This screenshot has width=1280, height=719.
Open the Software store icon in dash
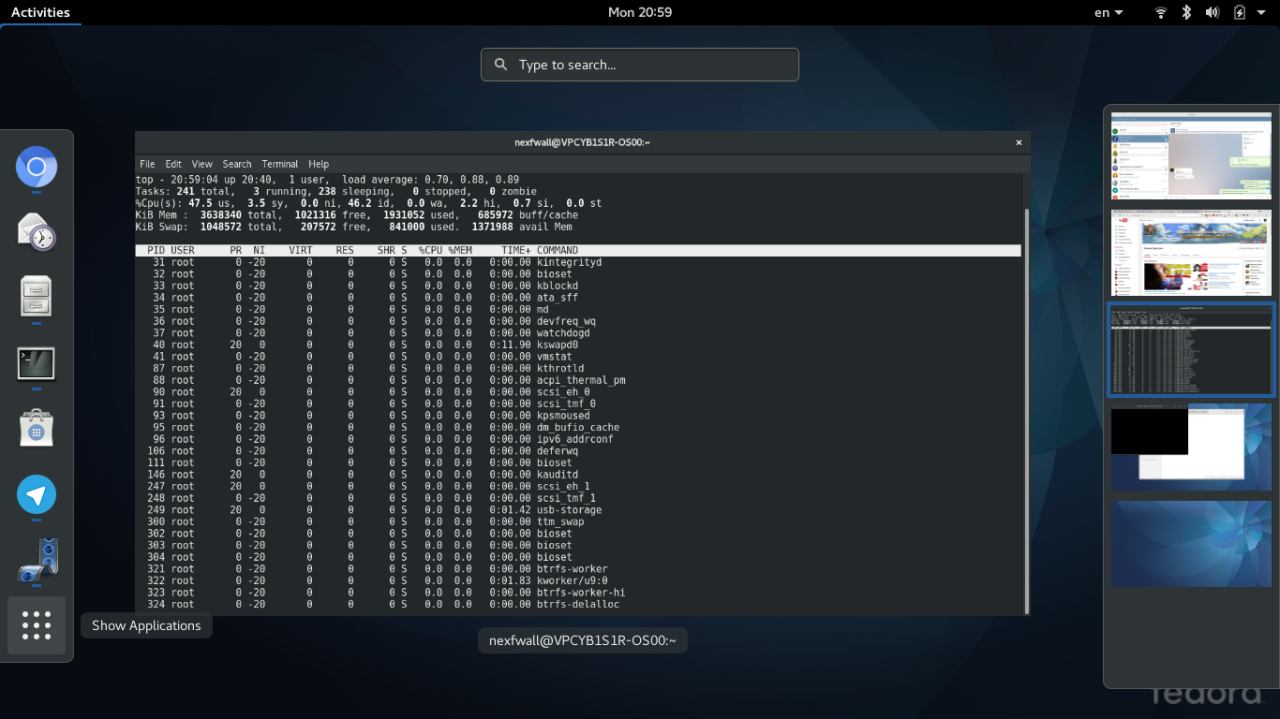(x=36, y=428)
